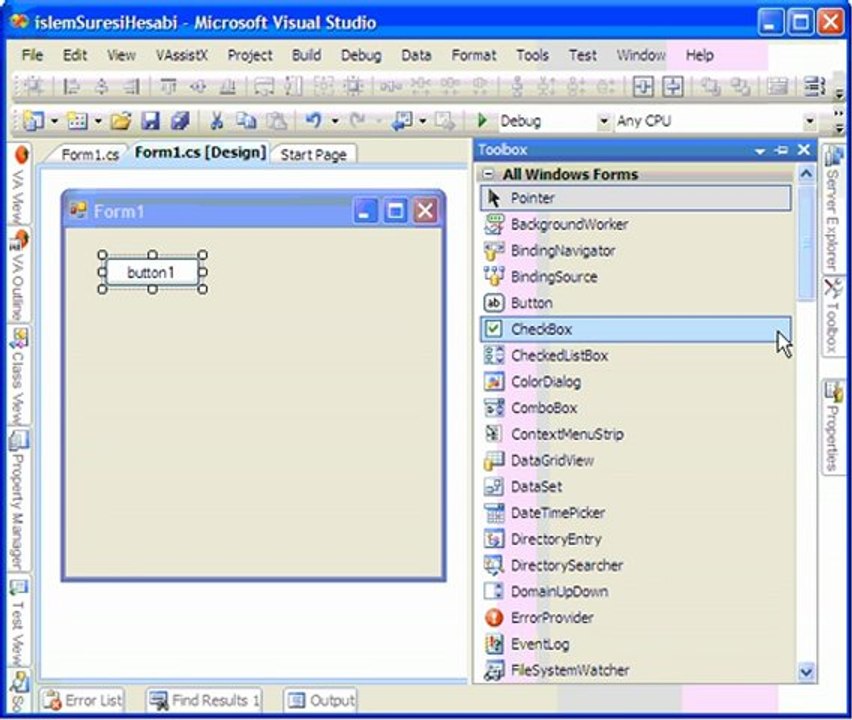This screenshot has height=720, width=852.
Task: Open the Project menu
Action: [x=250, y=55]
